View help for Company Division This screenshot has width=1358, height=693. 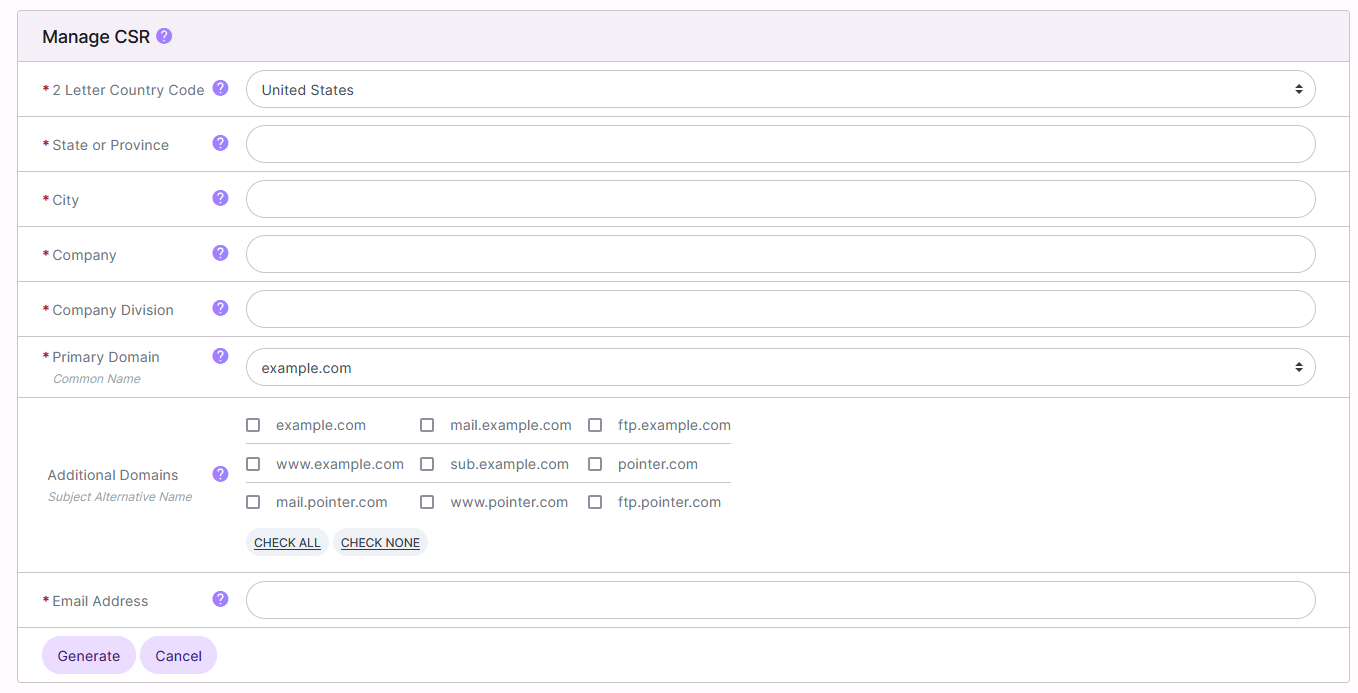tap(220, 308)
